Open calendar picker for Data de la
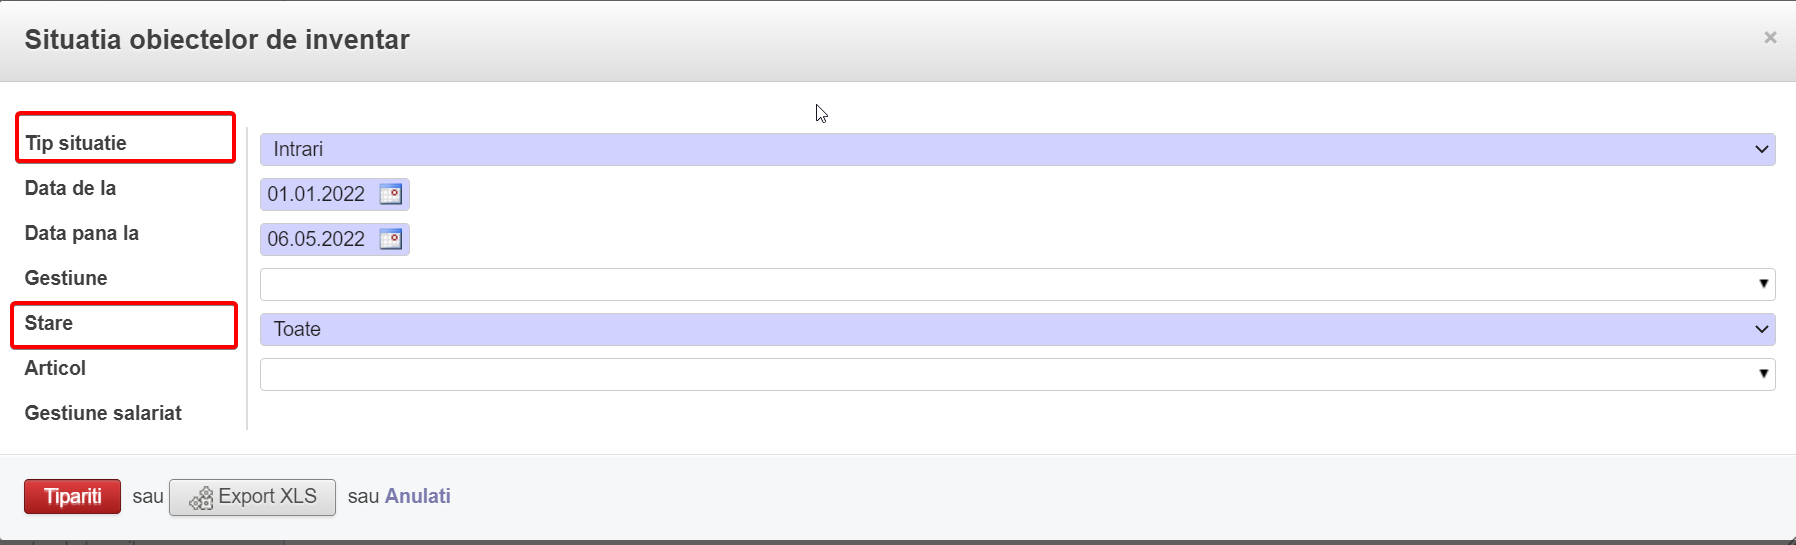 tap(391, 194)
